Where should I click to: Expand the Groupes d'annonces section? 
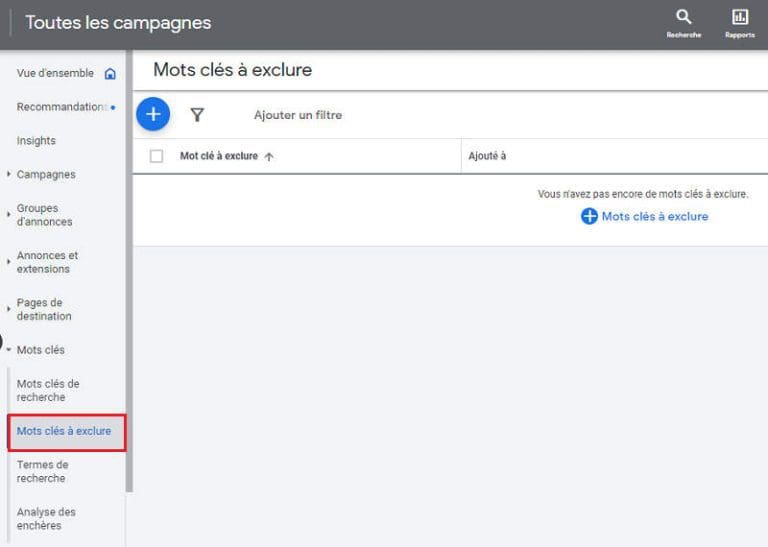pyautogui.click(x=9, y=215)
